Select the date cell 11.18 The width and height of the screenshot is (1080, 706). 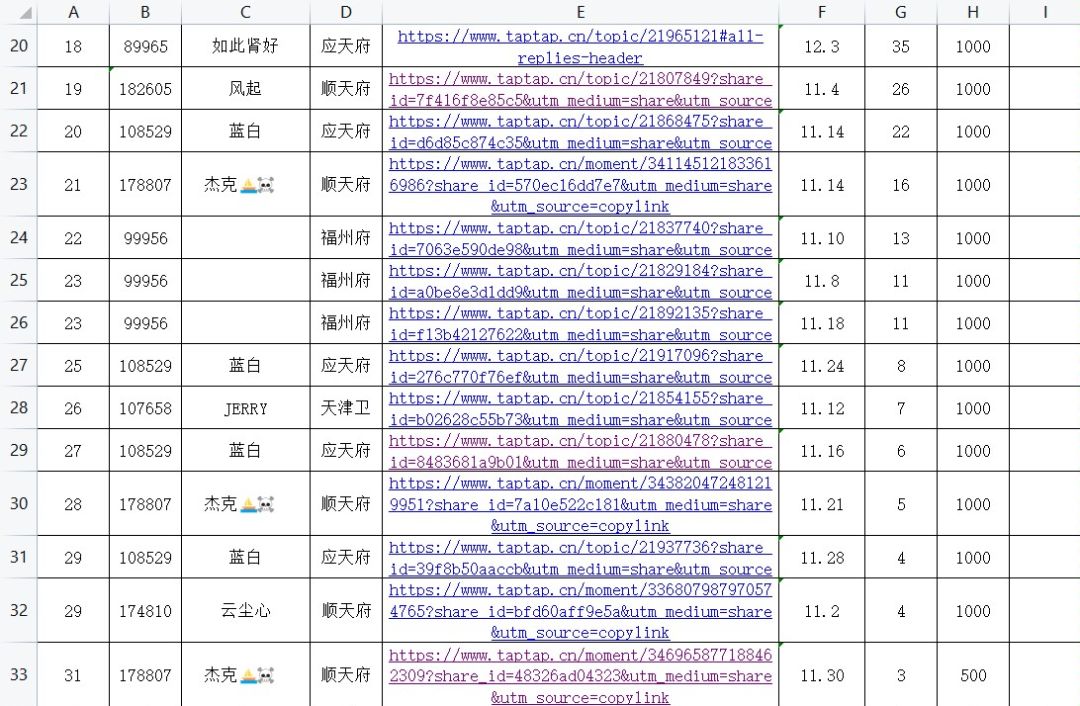pyautogui.click(x=822, y=323)
